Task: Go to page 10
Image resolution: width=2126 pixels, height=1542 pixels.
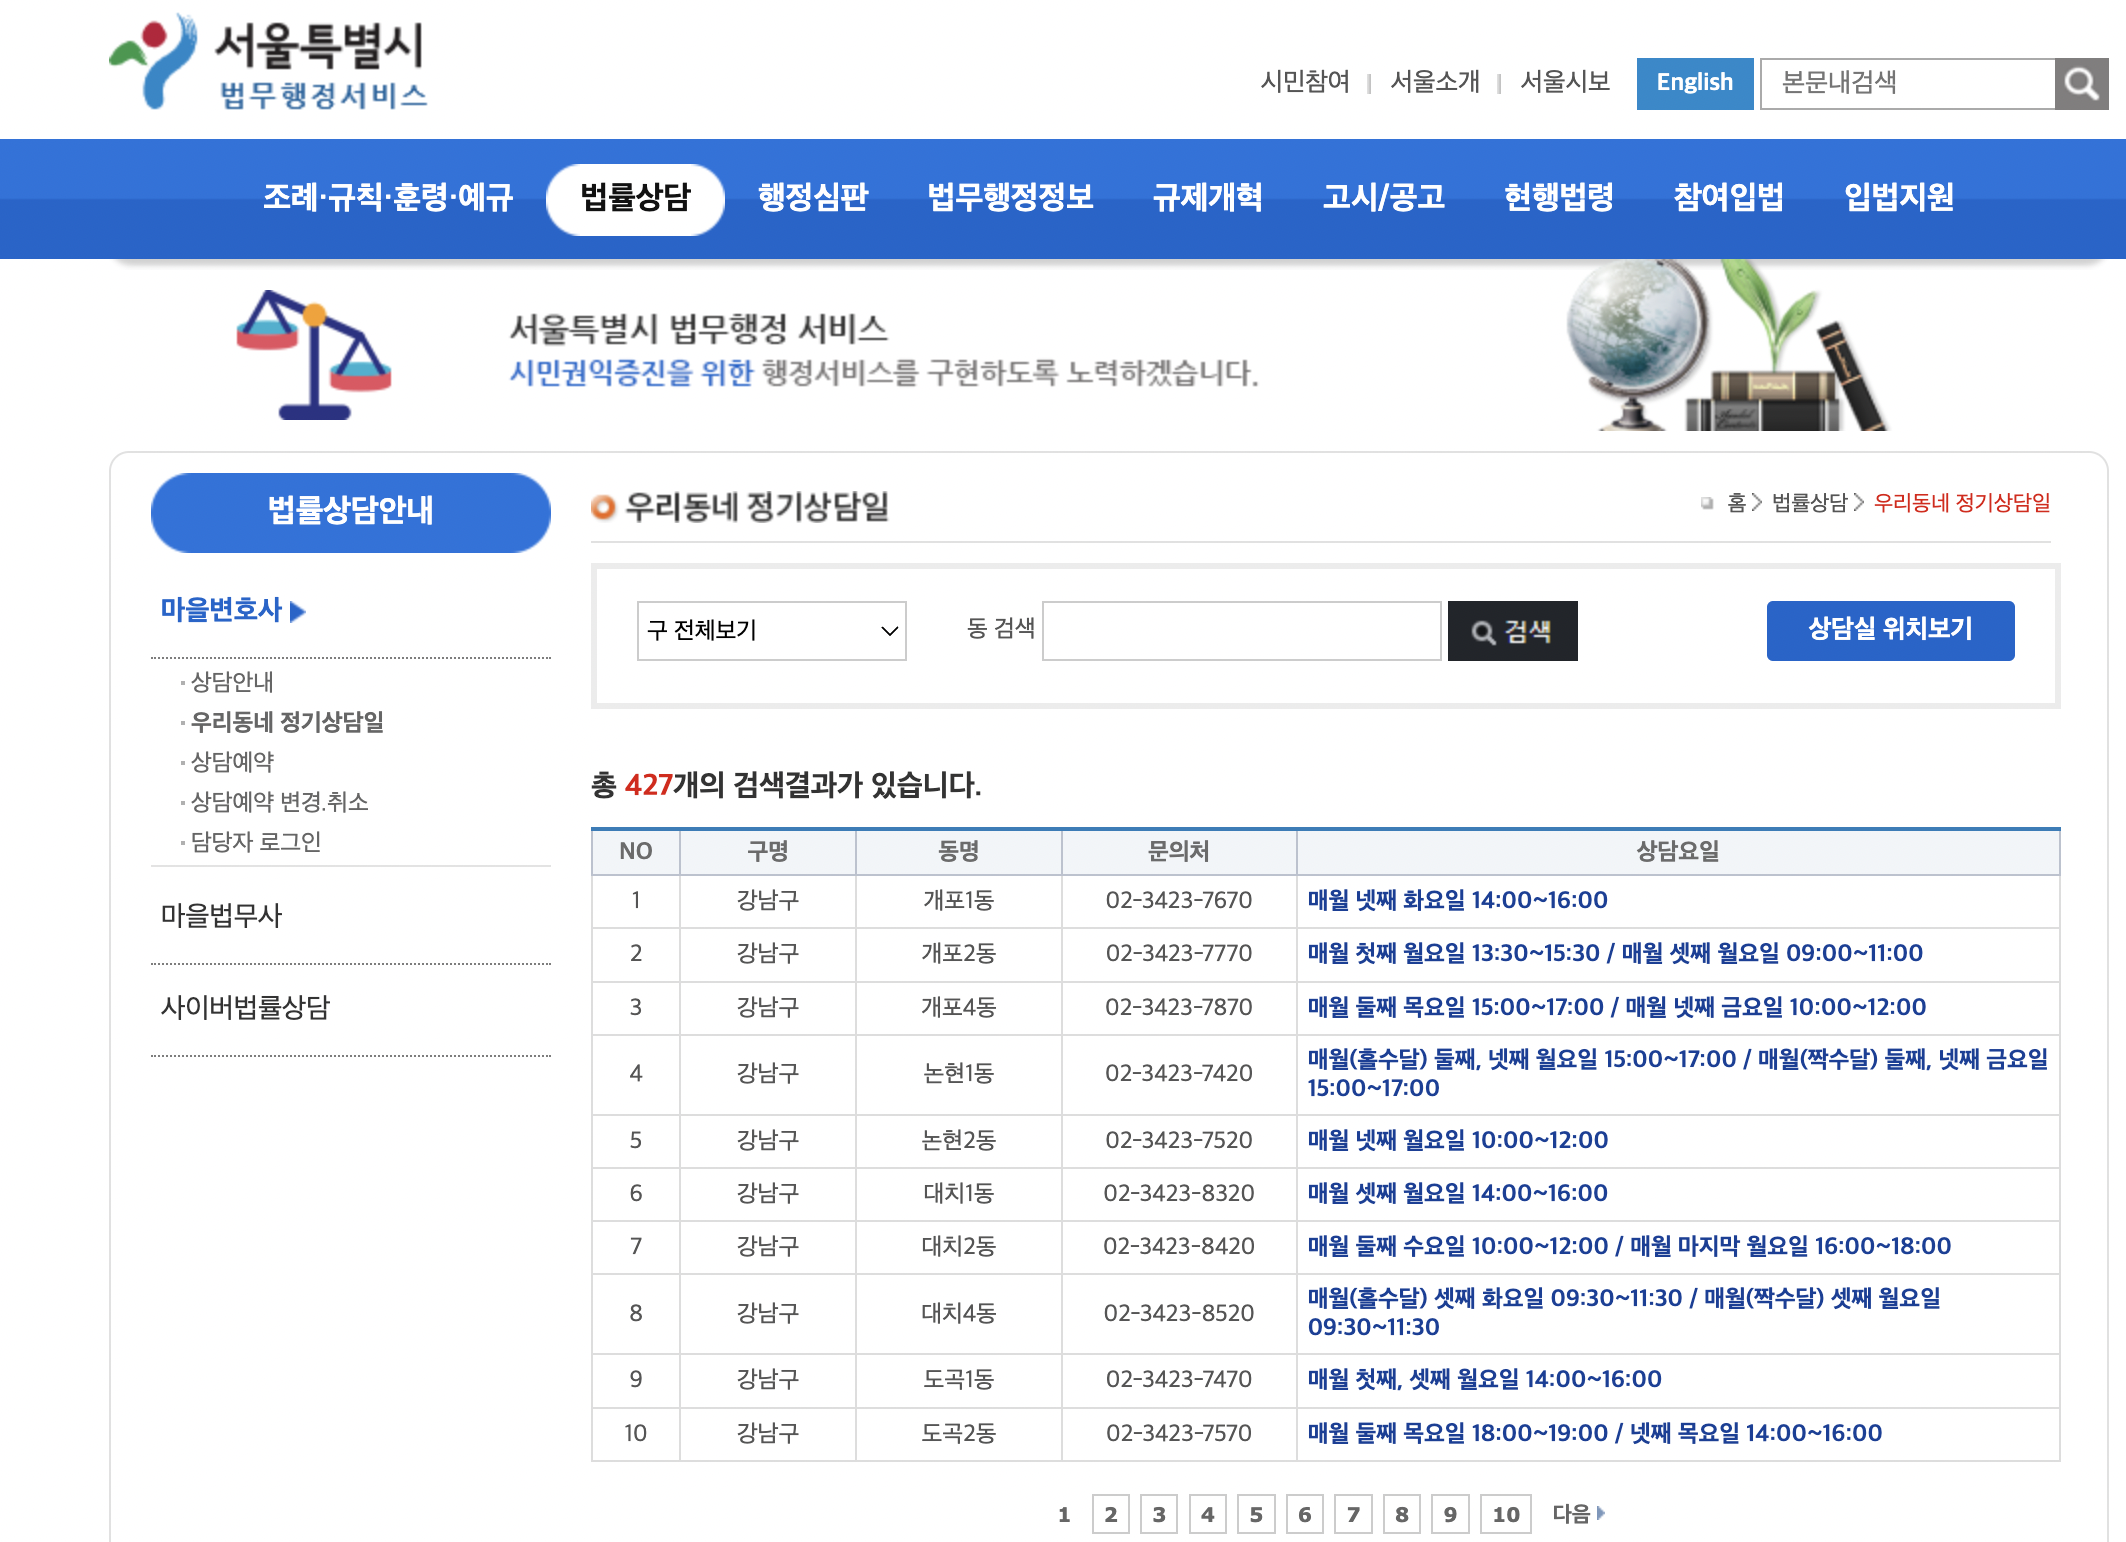Action: [1506, 1514]
